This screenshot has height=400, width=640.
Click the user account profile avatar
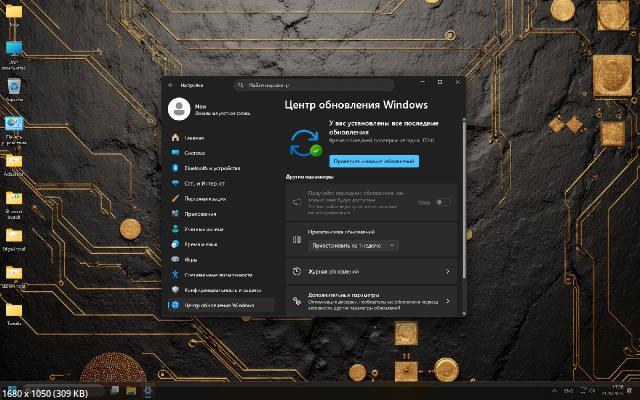(x=178, y=107)
